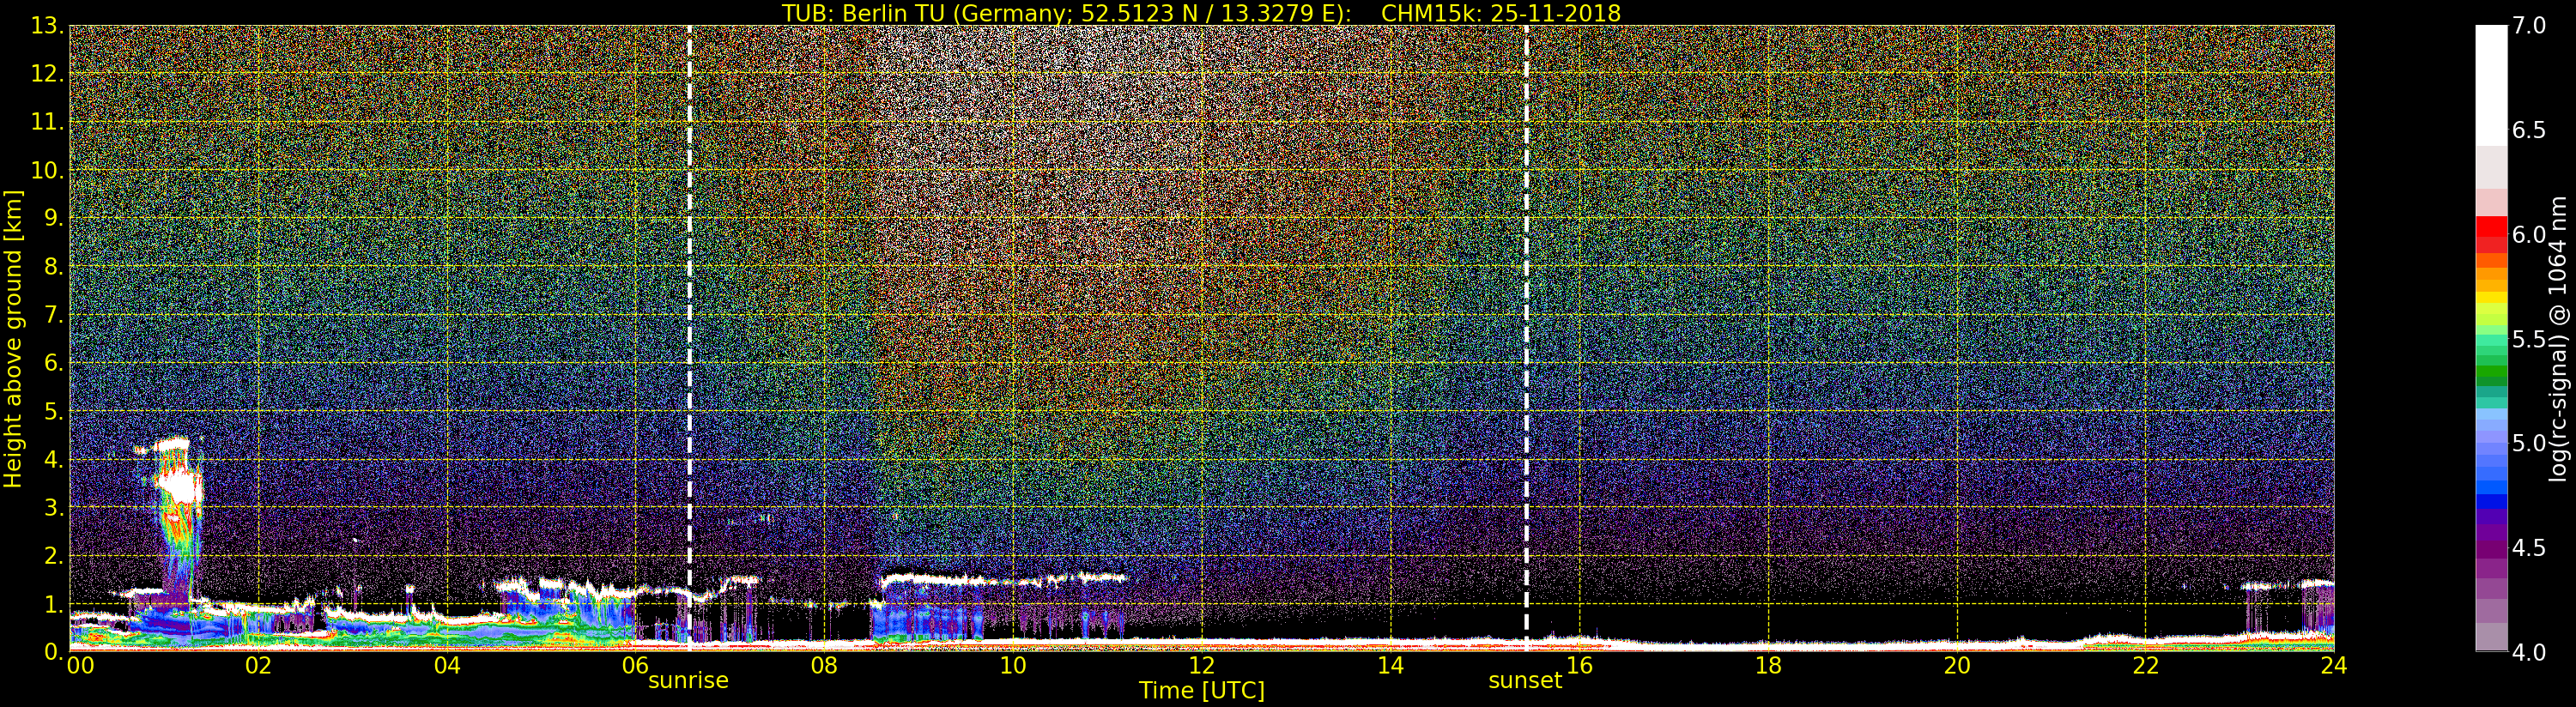Click the time axis tick '00'
The width and height of the screenshot is (2576, 707).
[80, 665]
